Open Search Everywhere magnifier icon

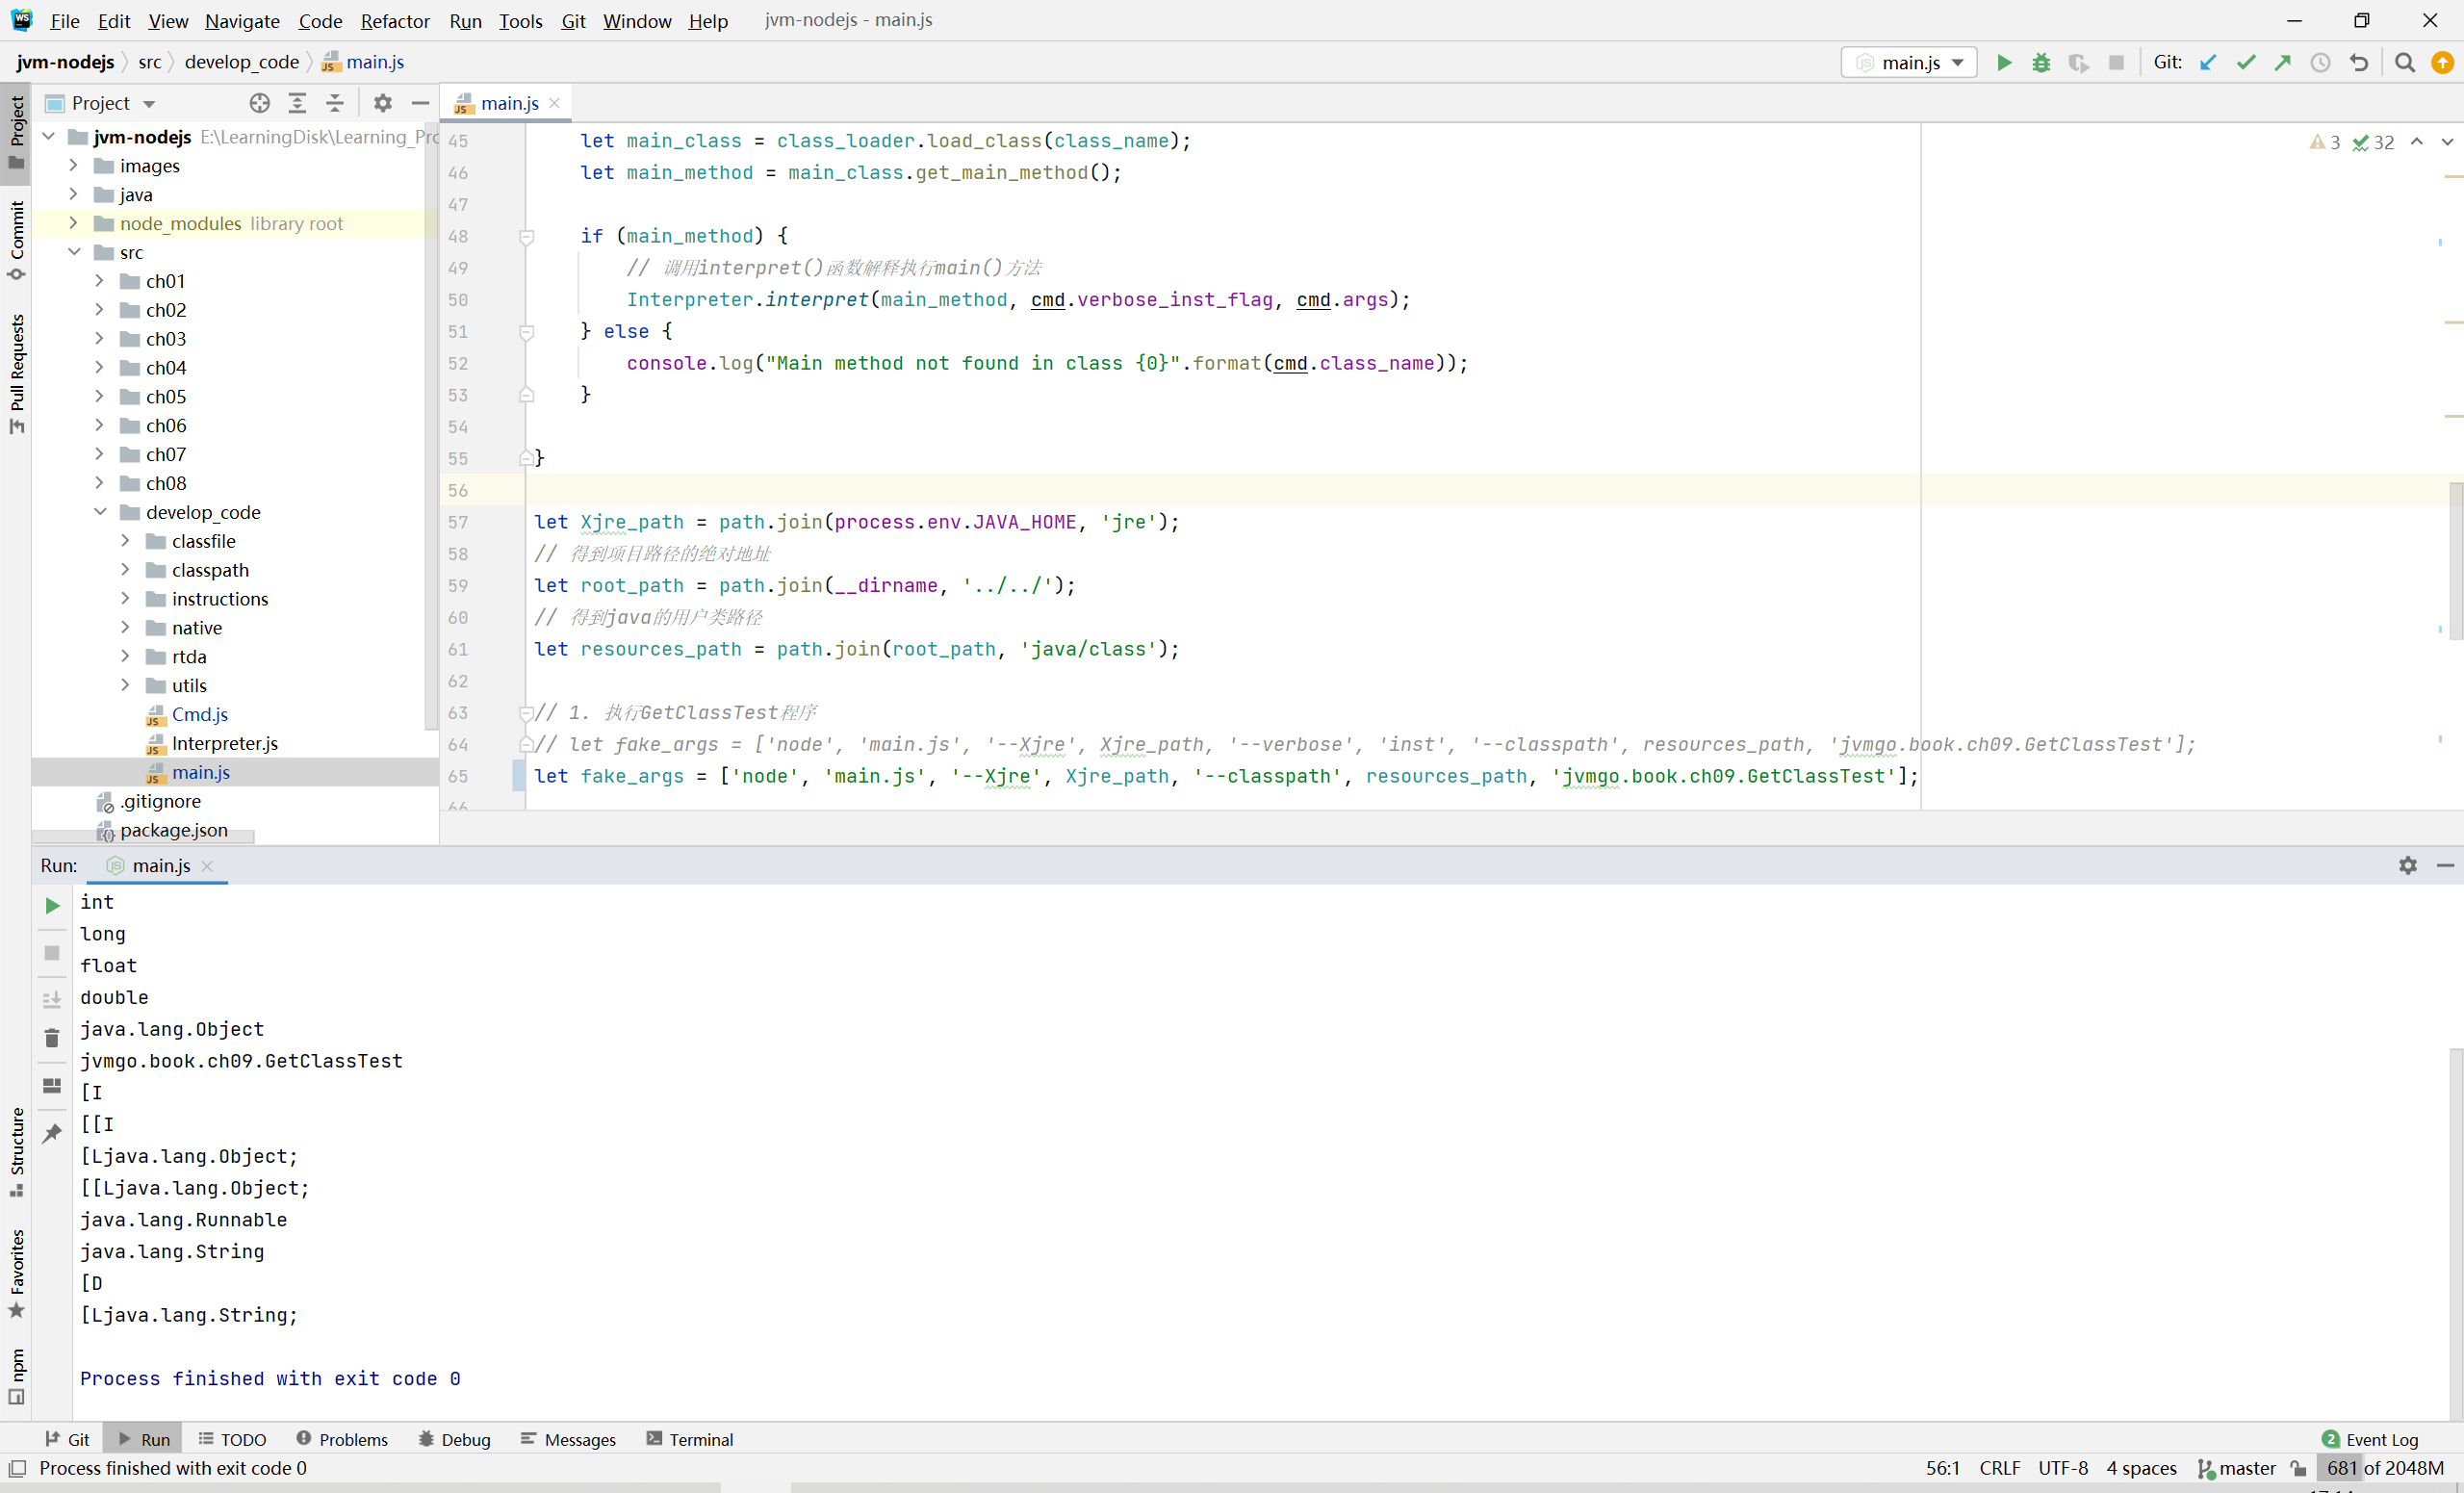tap(2405, 63)
